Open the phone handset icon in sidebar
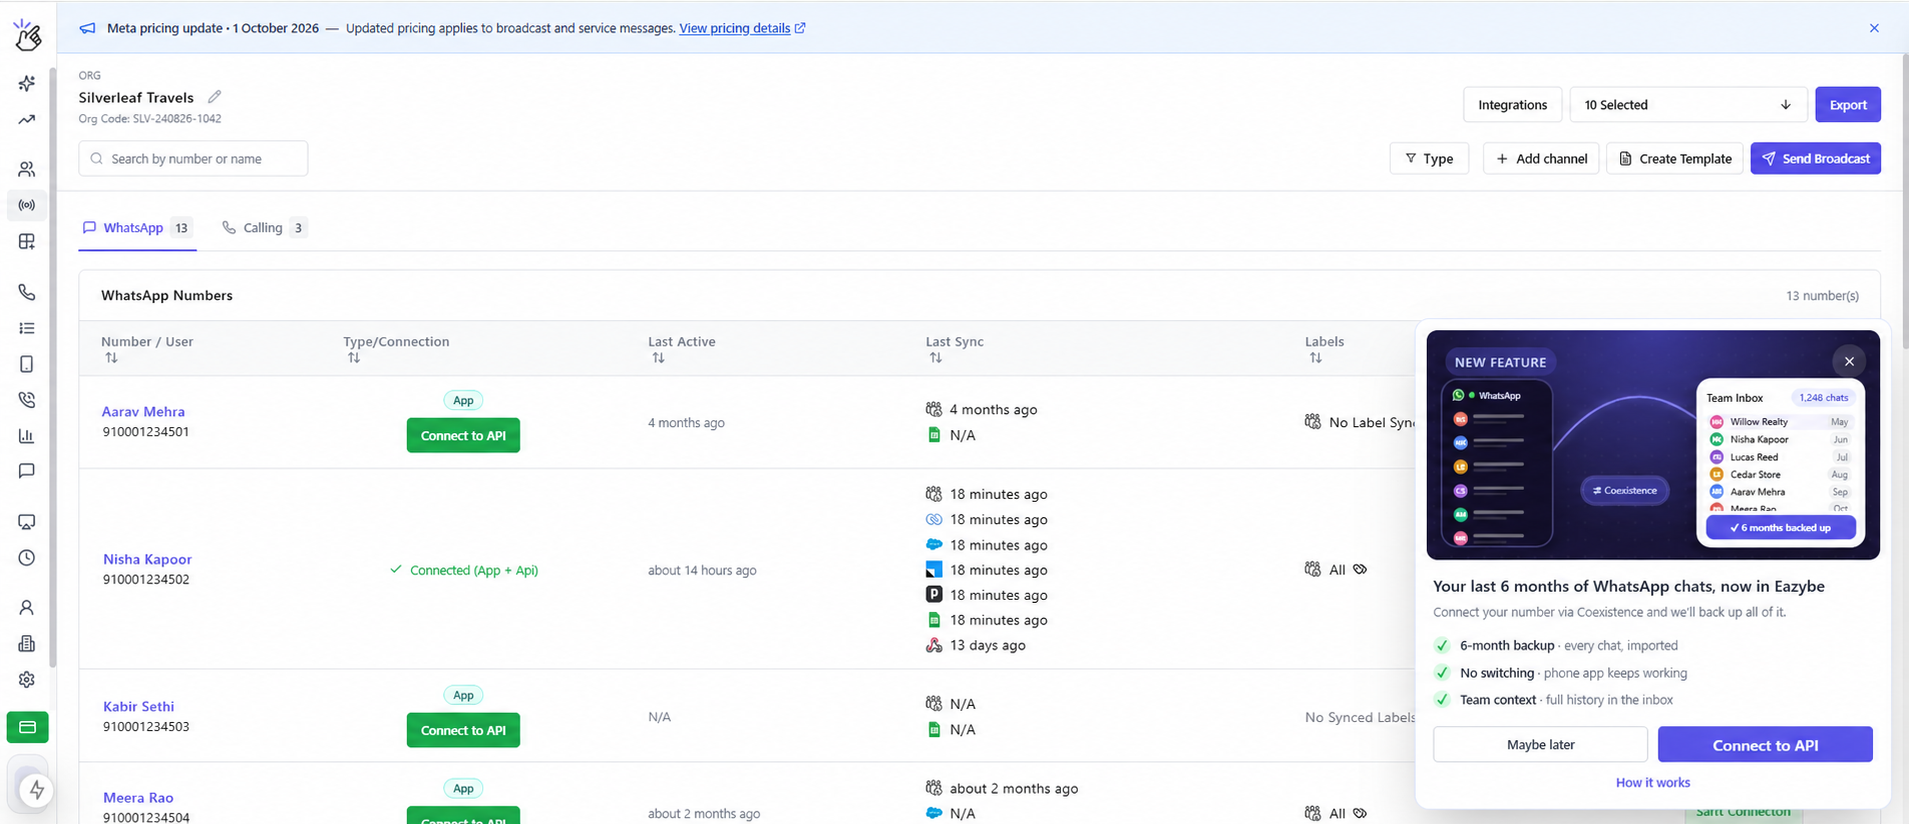This screenshot has width=1909, height=824. click(x=27, y=292)
